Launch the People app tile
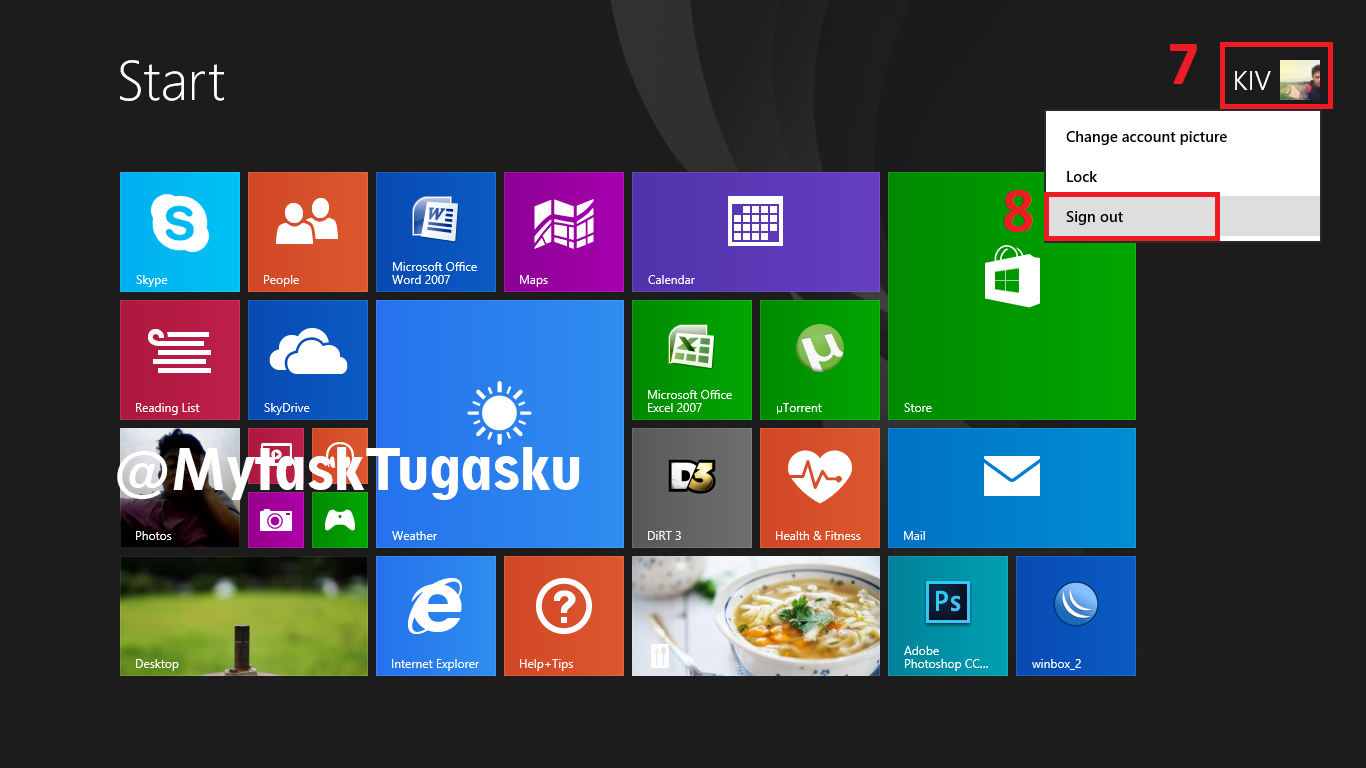The width and height of the screenshot is (1366, 768). (x=308, y=232)
